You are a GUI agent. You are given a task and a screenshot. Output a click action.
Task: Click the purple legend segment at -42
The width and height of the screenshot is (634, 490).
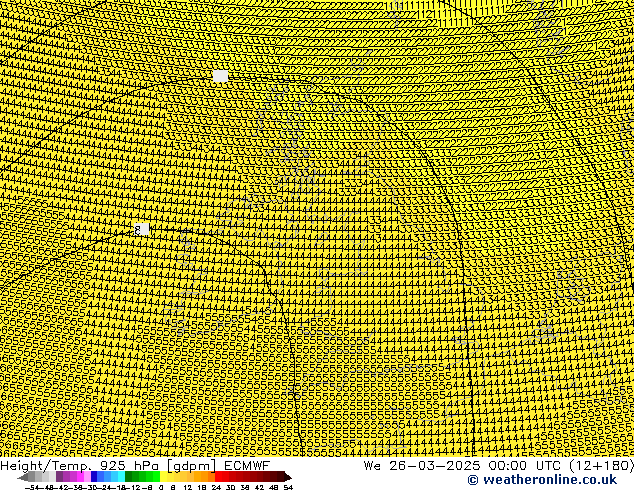(x=59, y=477)
